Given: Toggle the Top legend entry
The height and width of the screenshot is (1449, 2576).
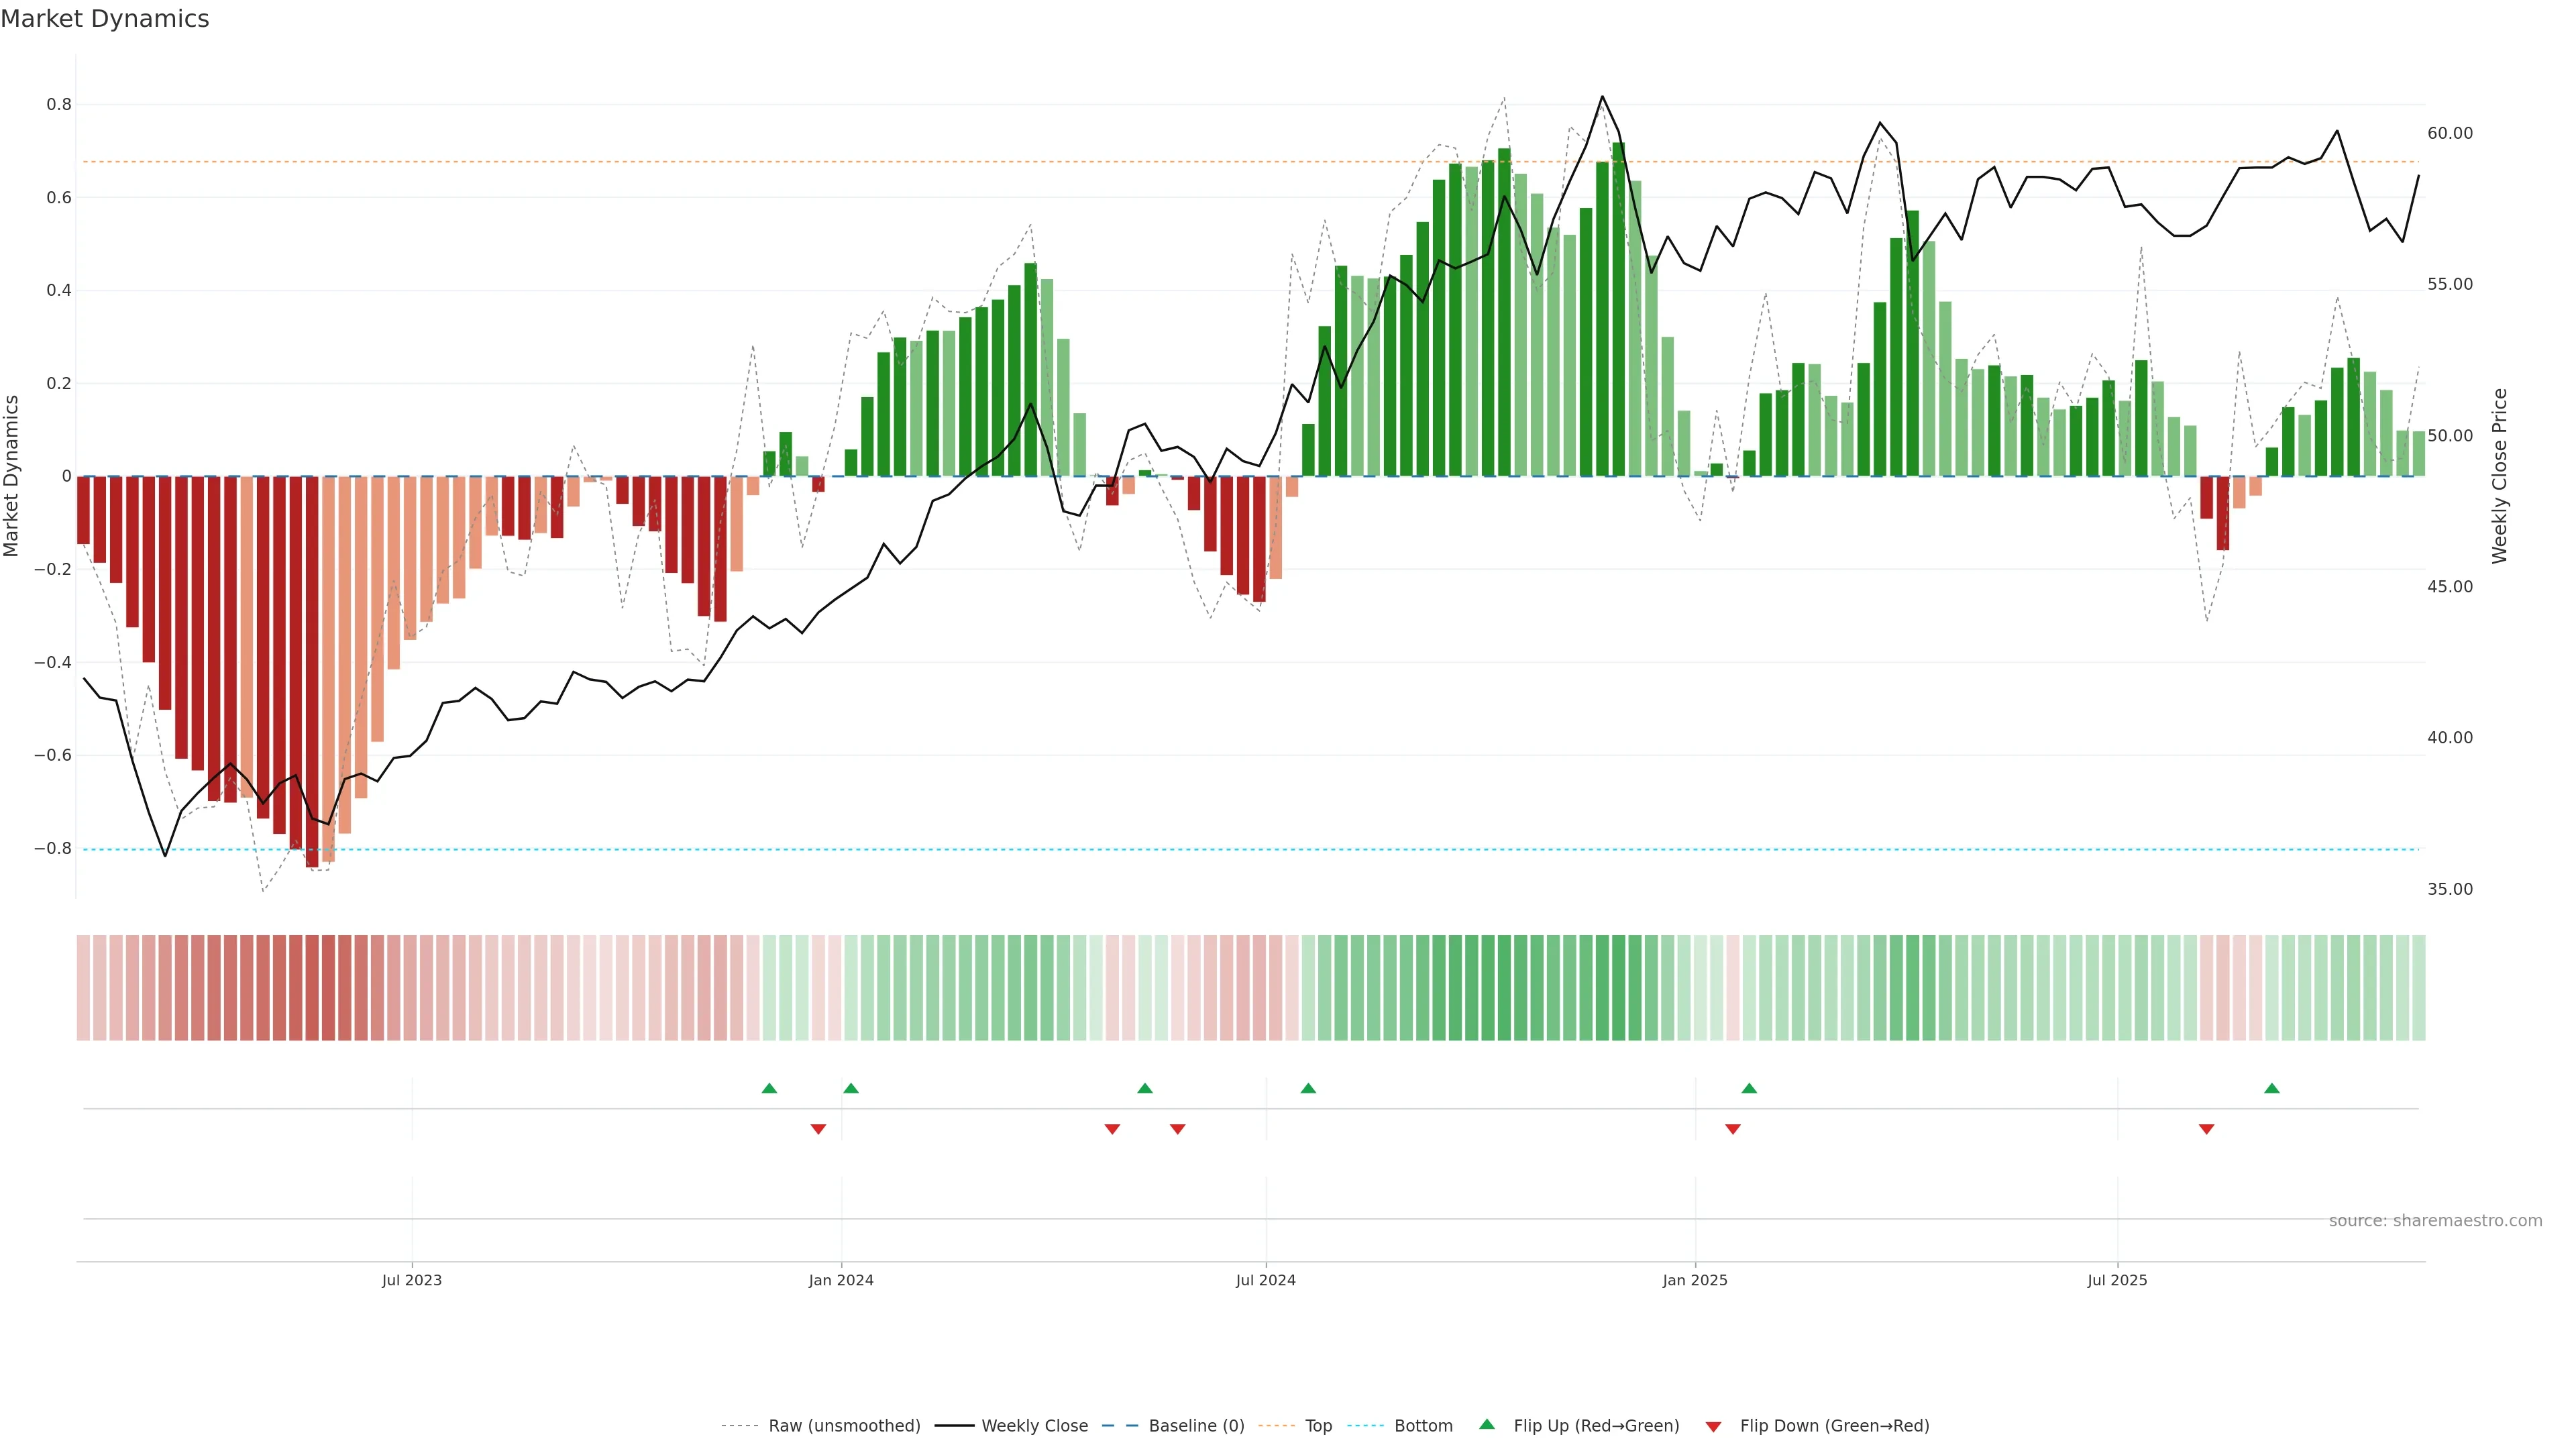Looking at the screenshot, I should coord(1318,1426).
